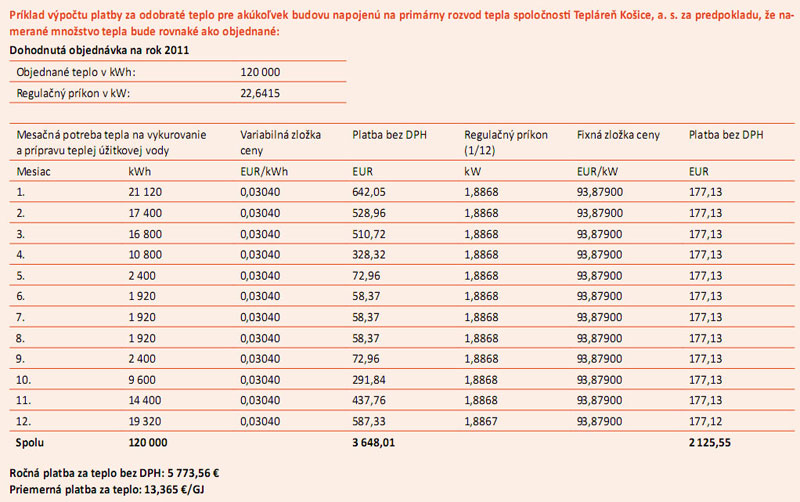The height and width of the screenshot is (502, 800).
Task: Click the "Fixná zložka ceny" column header
Action: [619, 133]
